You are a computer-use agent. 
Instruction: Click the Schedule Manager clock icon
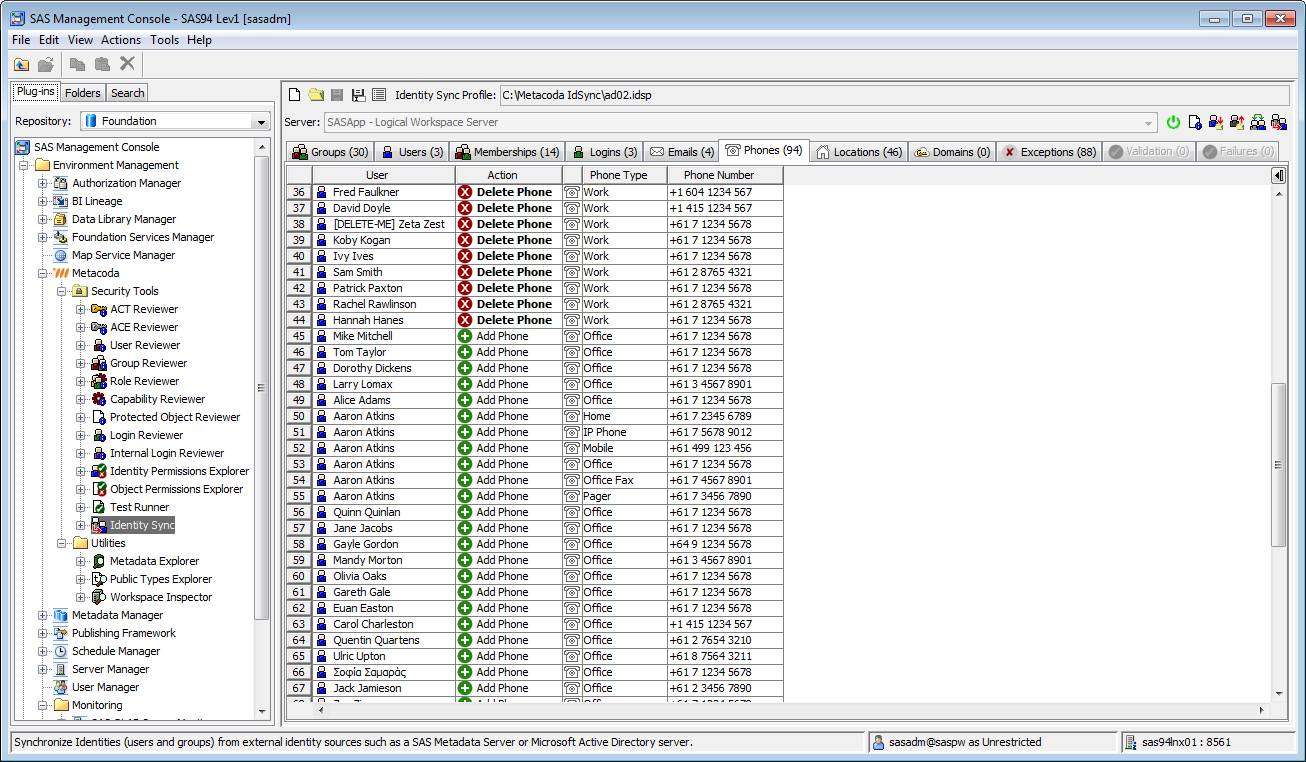(x=61, y=651)
